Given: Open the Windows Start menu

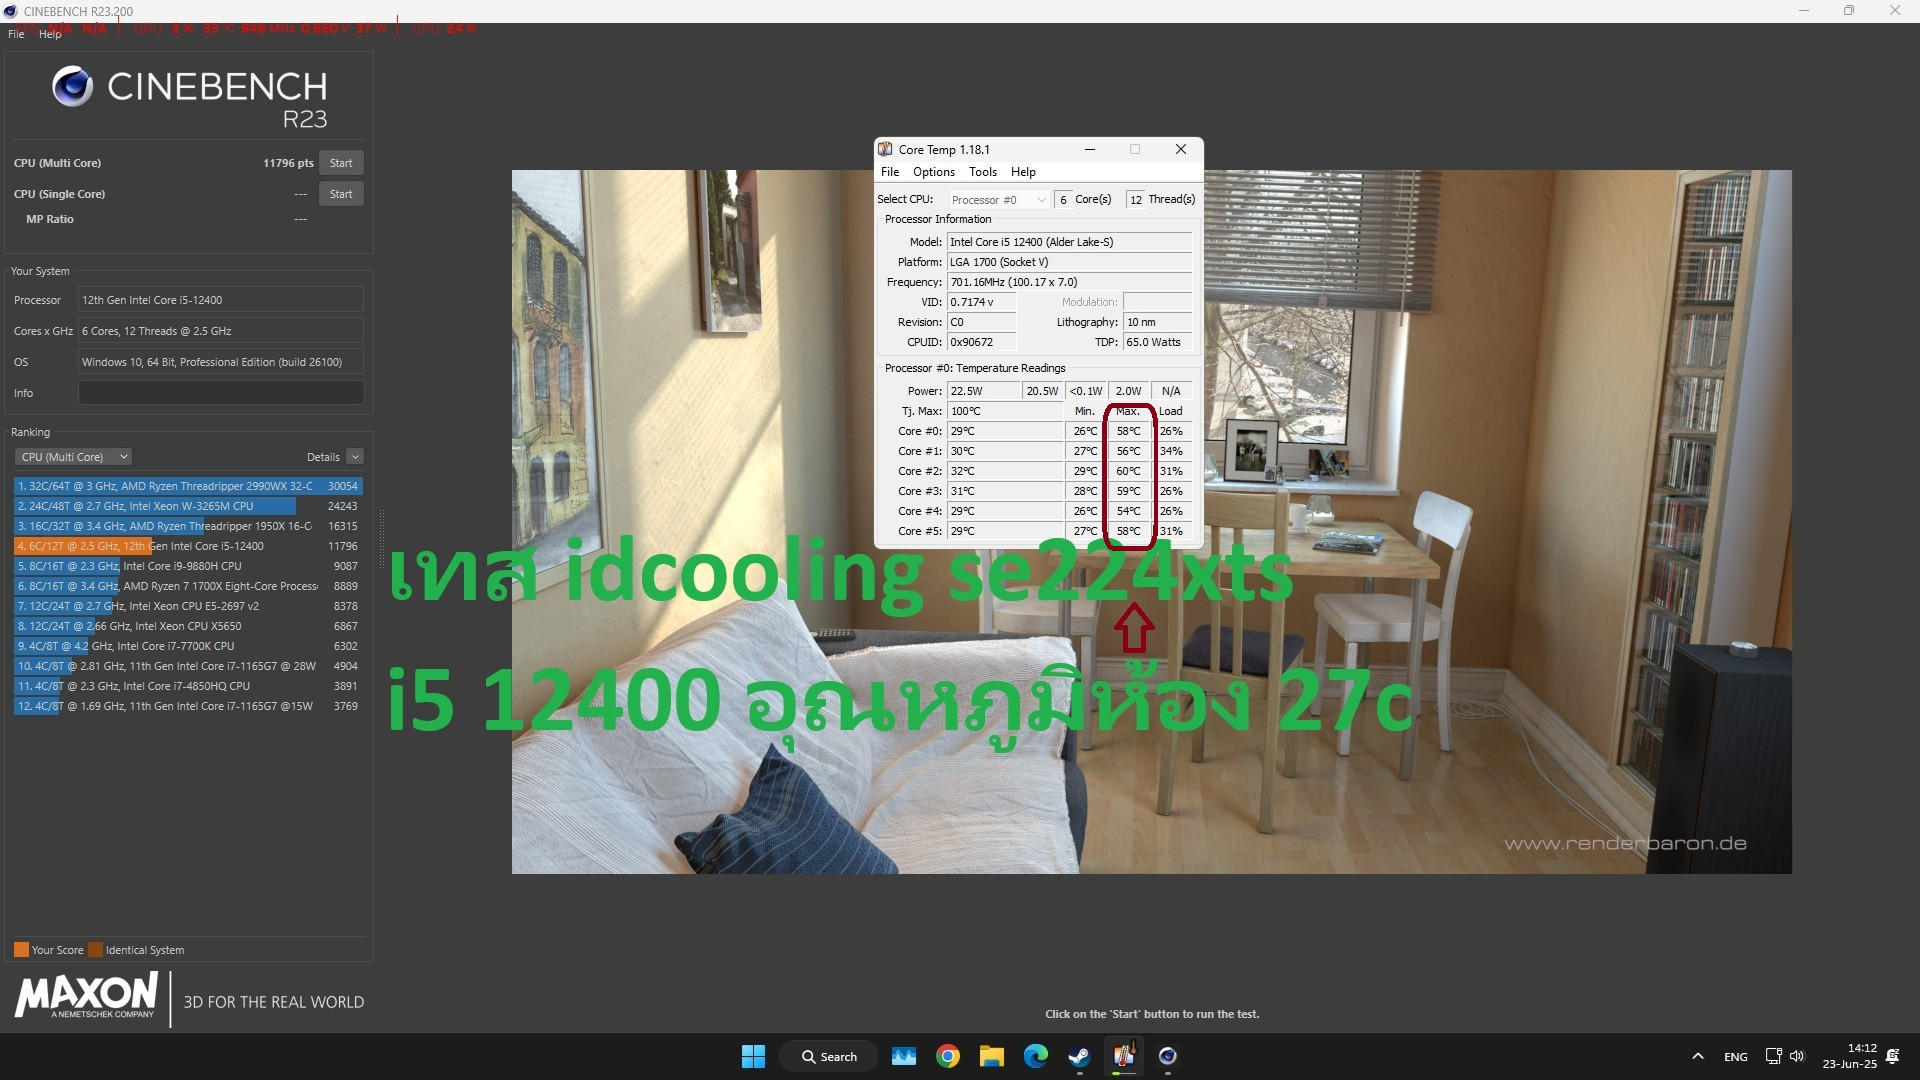Looking at the screenshot, I should [753, 1056].
